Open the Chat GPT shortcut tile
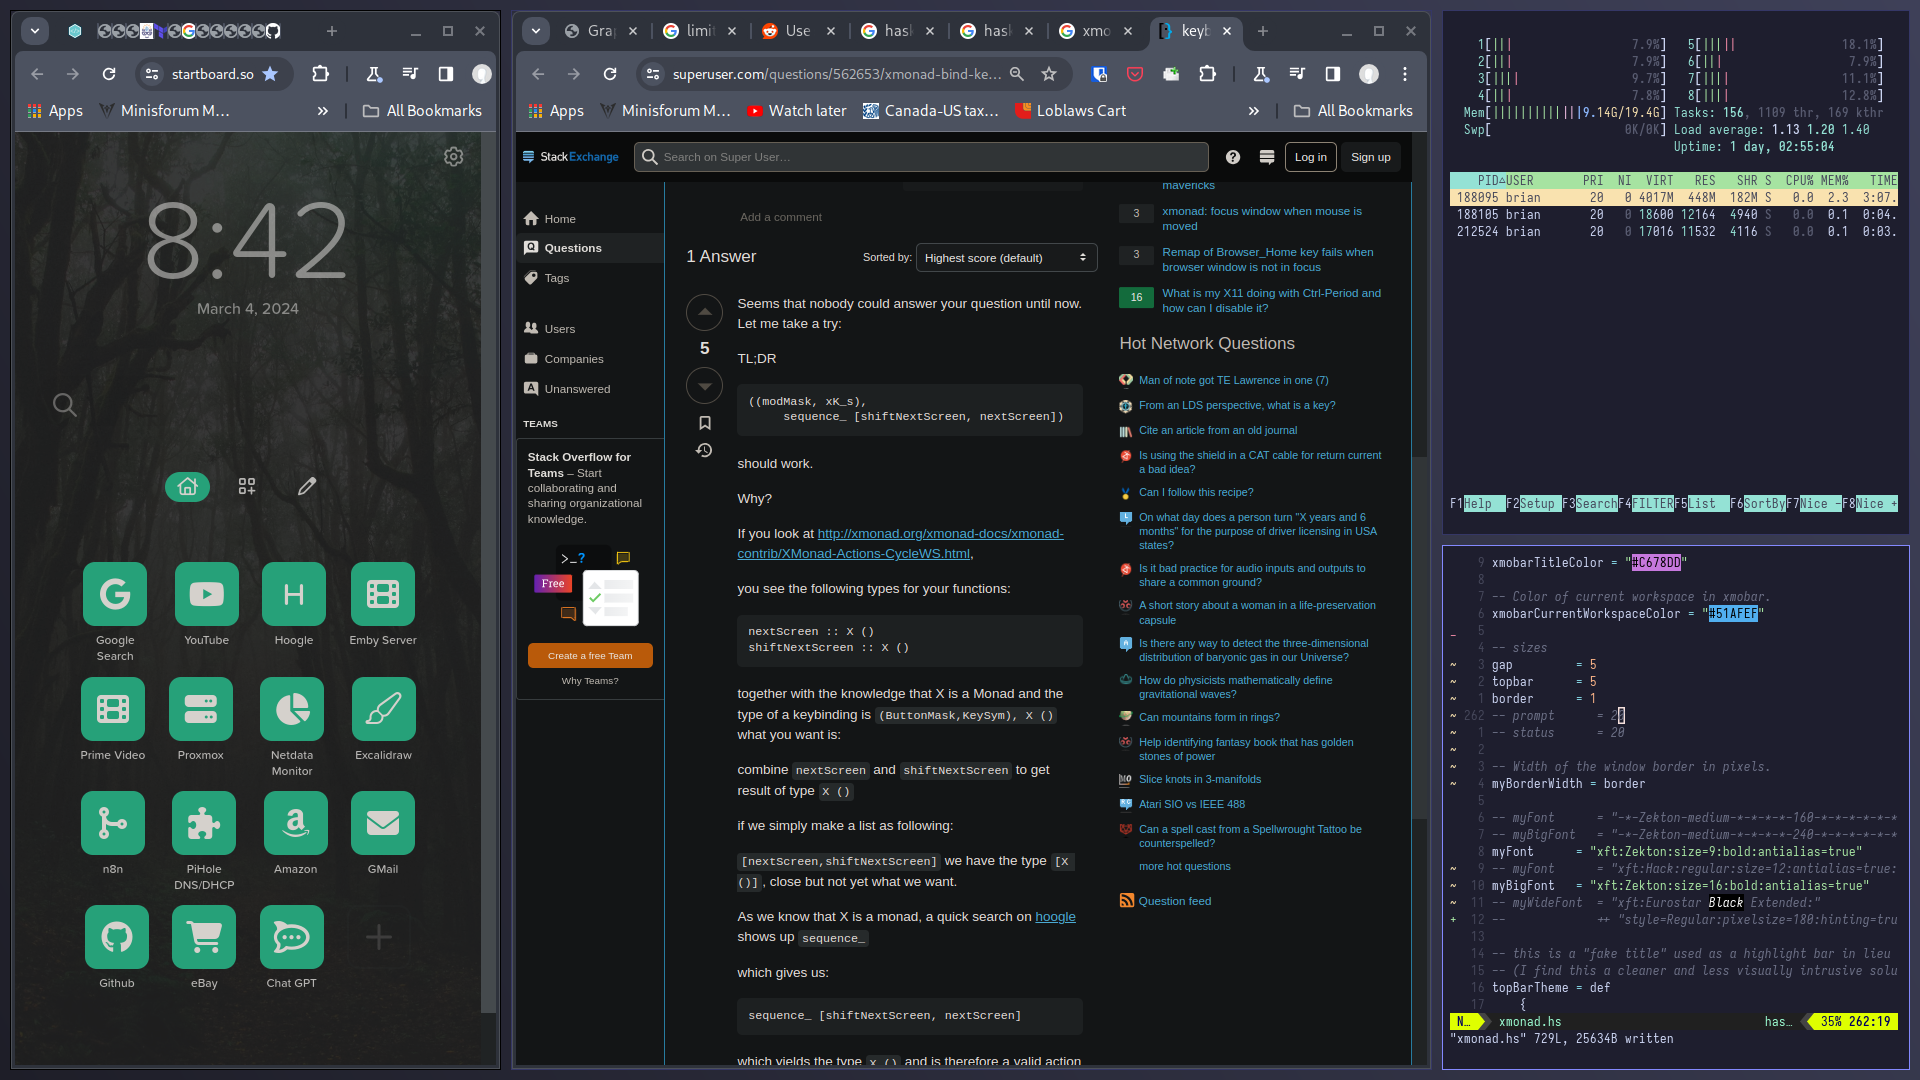 tap(292, 938)
